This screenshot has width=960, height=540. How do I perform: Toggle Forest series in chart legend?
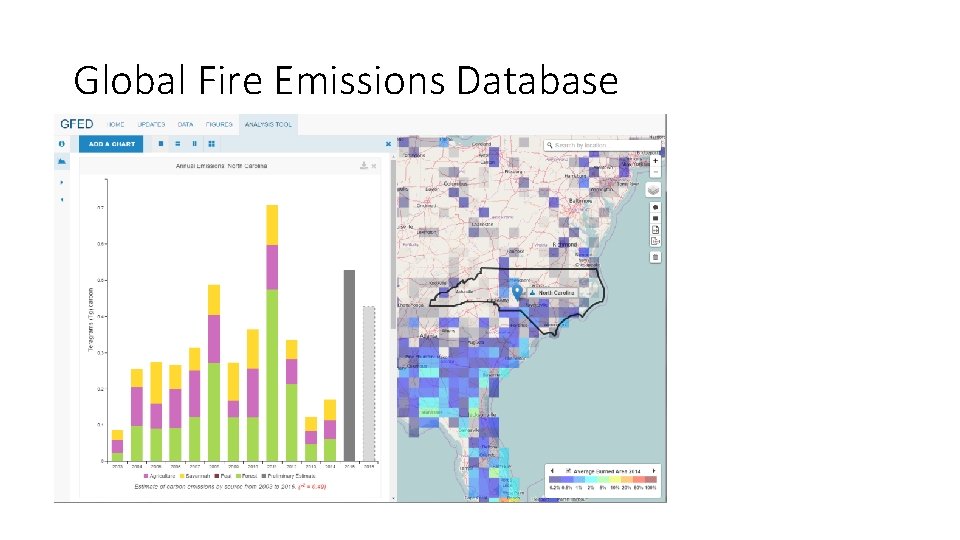click(247, 476)
